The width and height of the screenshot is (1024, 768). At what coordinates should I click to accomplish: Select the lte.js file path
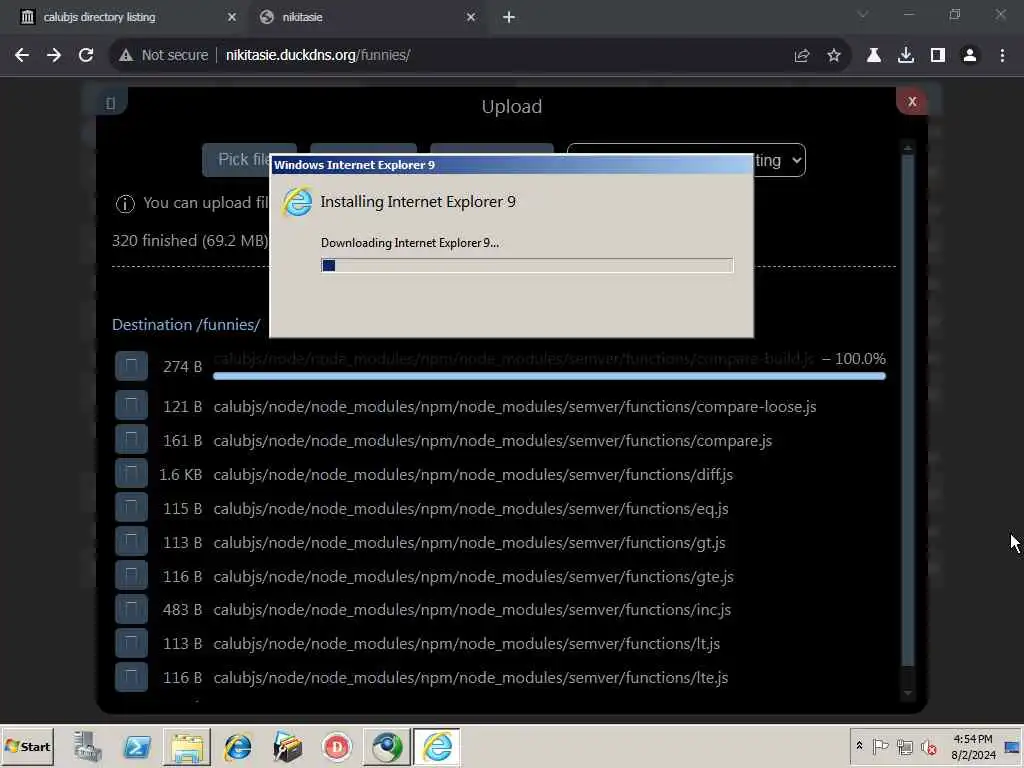coord(470,678)
